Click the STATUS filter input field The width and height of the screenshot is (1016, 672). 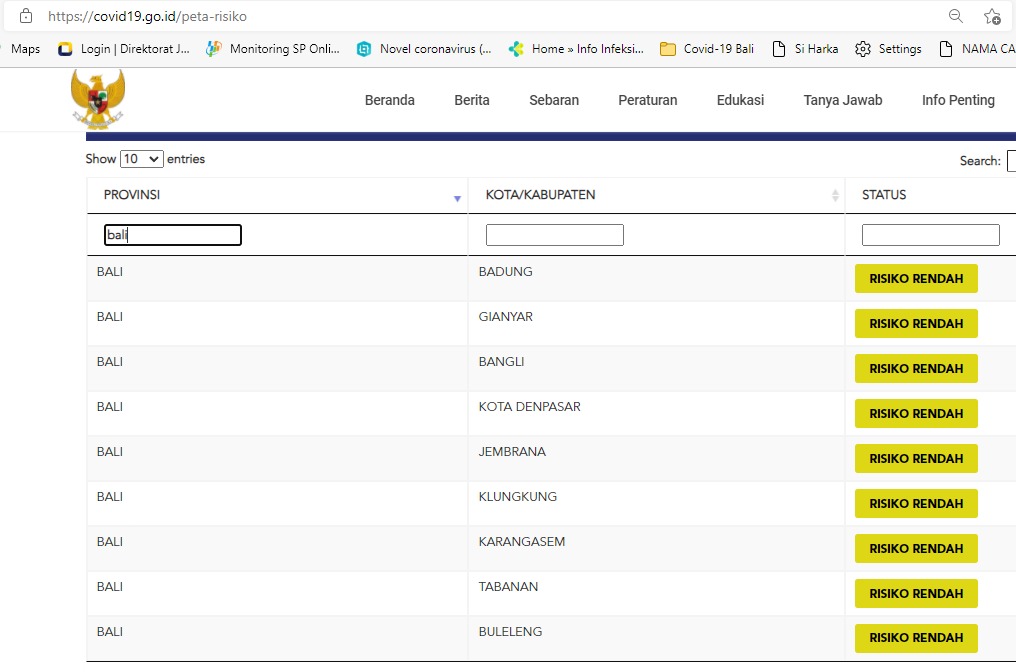click(x=930, y=235)
